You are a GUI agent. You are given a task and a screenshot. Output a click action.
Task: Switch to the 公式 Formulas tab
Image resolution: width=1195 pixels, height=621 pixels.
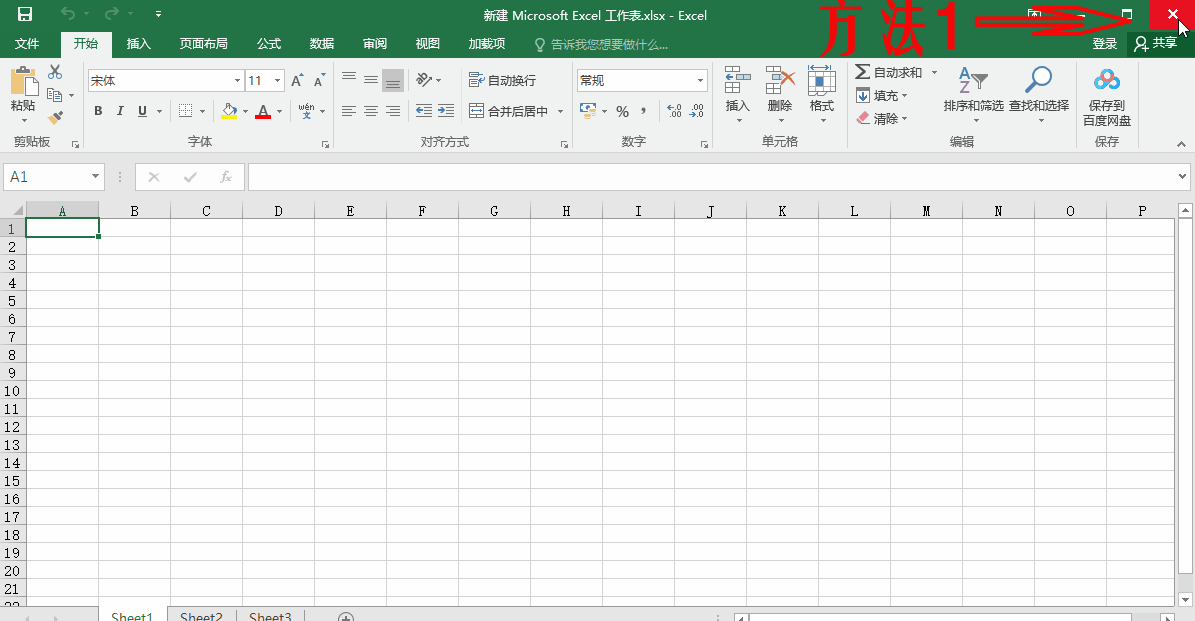[268, 44]
